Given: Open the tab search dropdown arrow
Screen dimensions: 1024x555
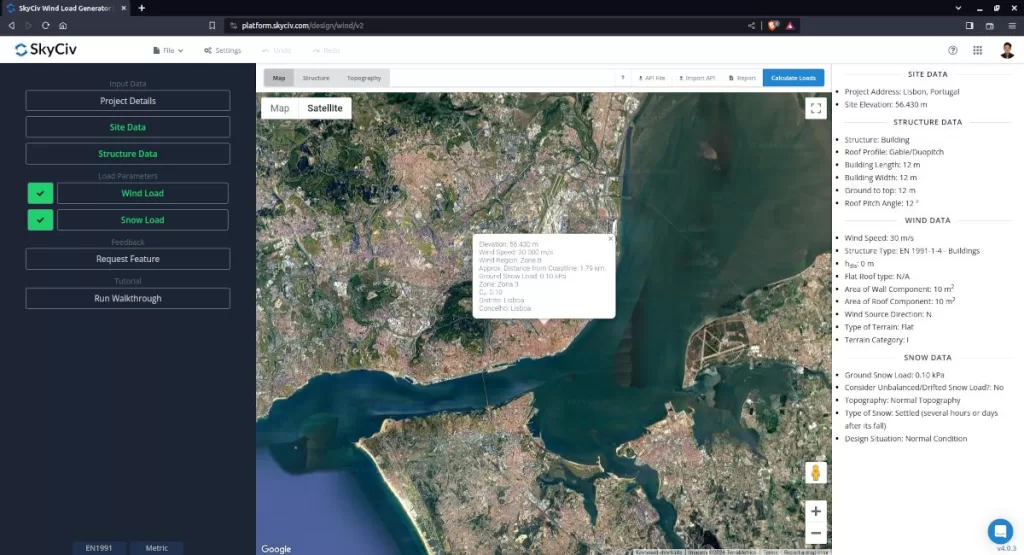Looking at the screenshot, I should [x=958, y=8].
